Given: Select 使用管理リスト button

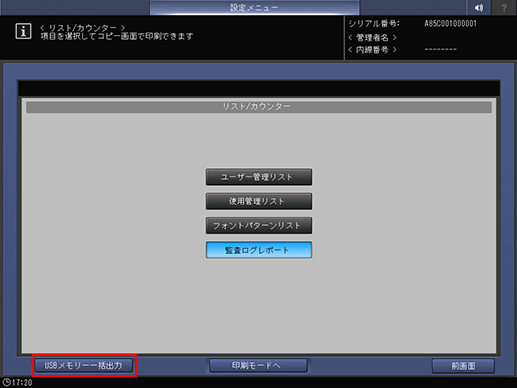Looking at the screenshot, I should pos(259,201).
